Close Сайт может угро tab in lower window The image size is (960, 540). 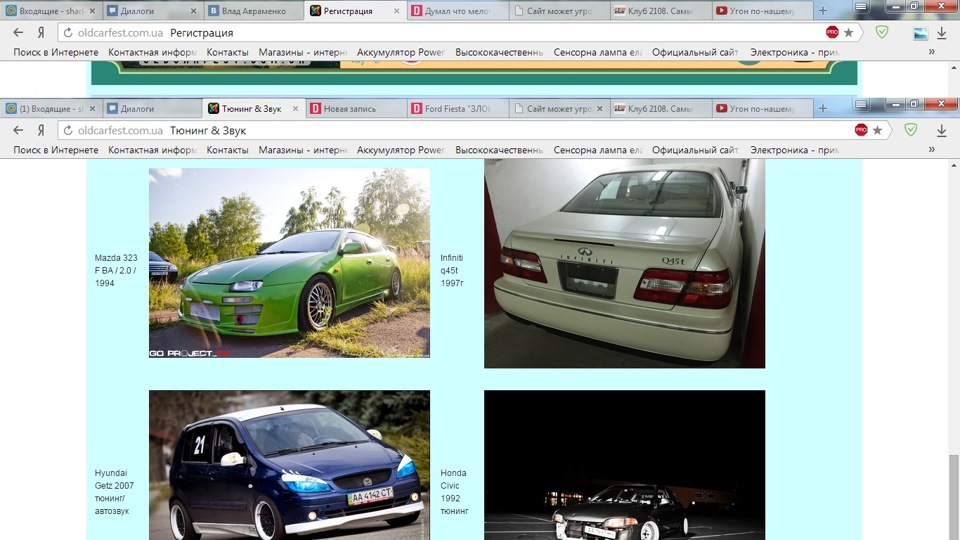[x=600, y=108]
